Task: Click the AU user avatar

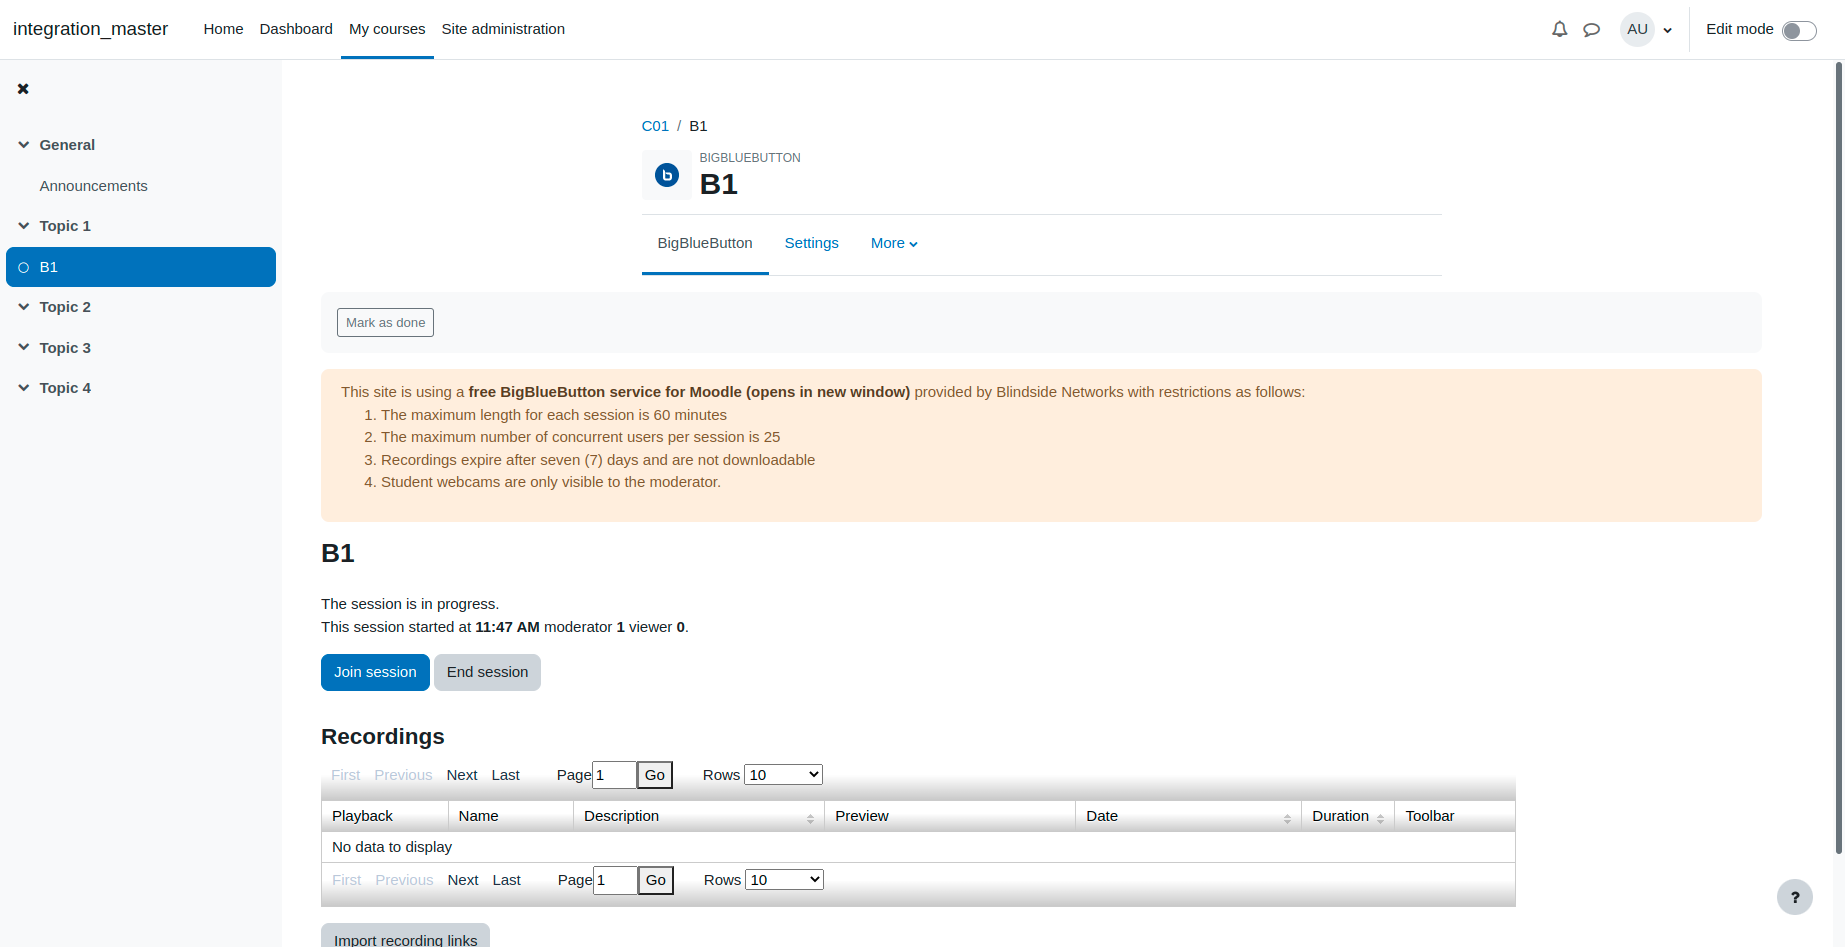Action: pyautogui.click(x=1637, y=29)
